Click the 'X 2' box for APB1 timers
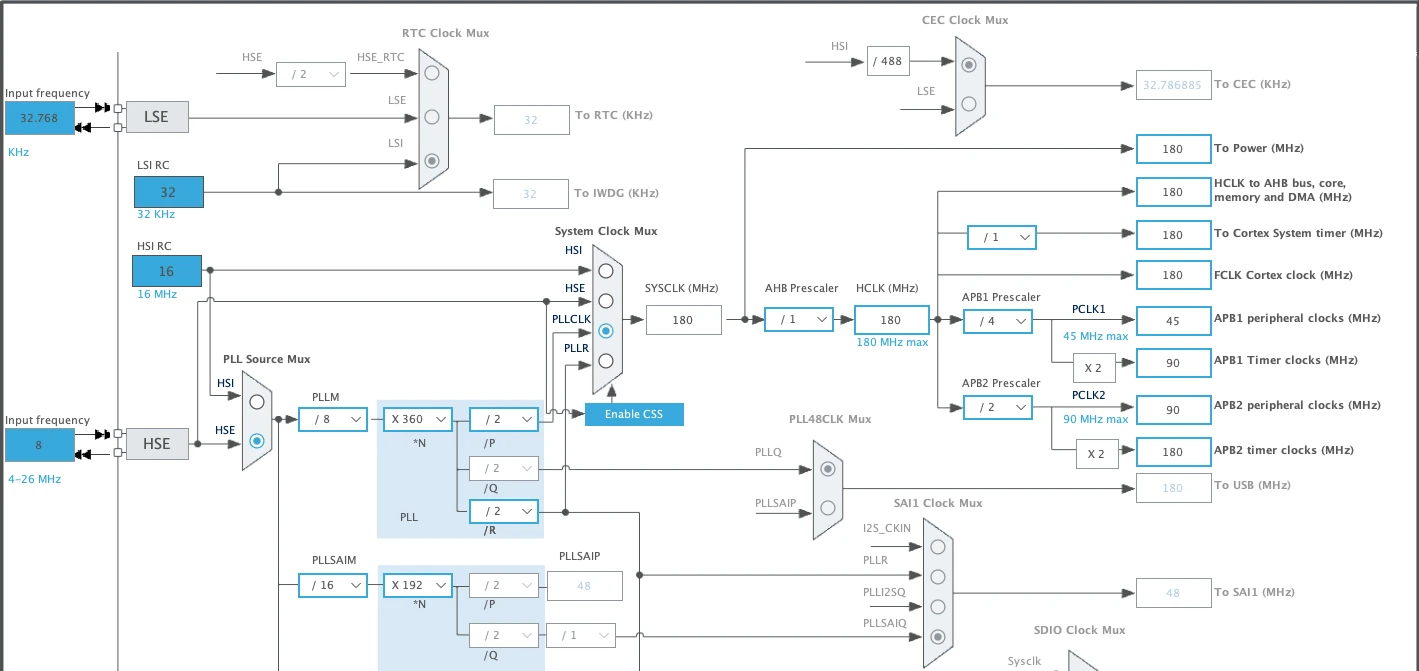The height and width of the screenshot is (671, 1419). (1094, 367)
